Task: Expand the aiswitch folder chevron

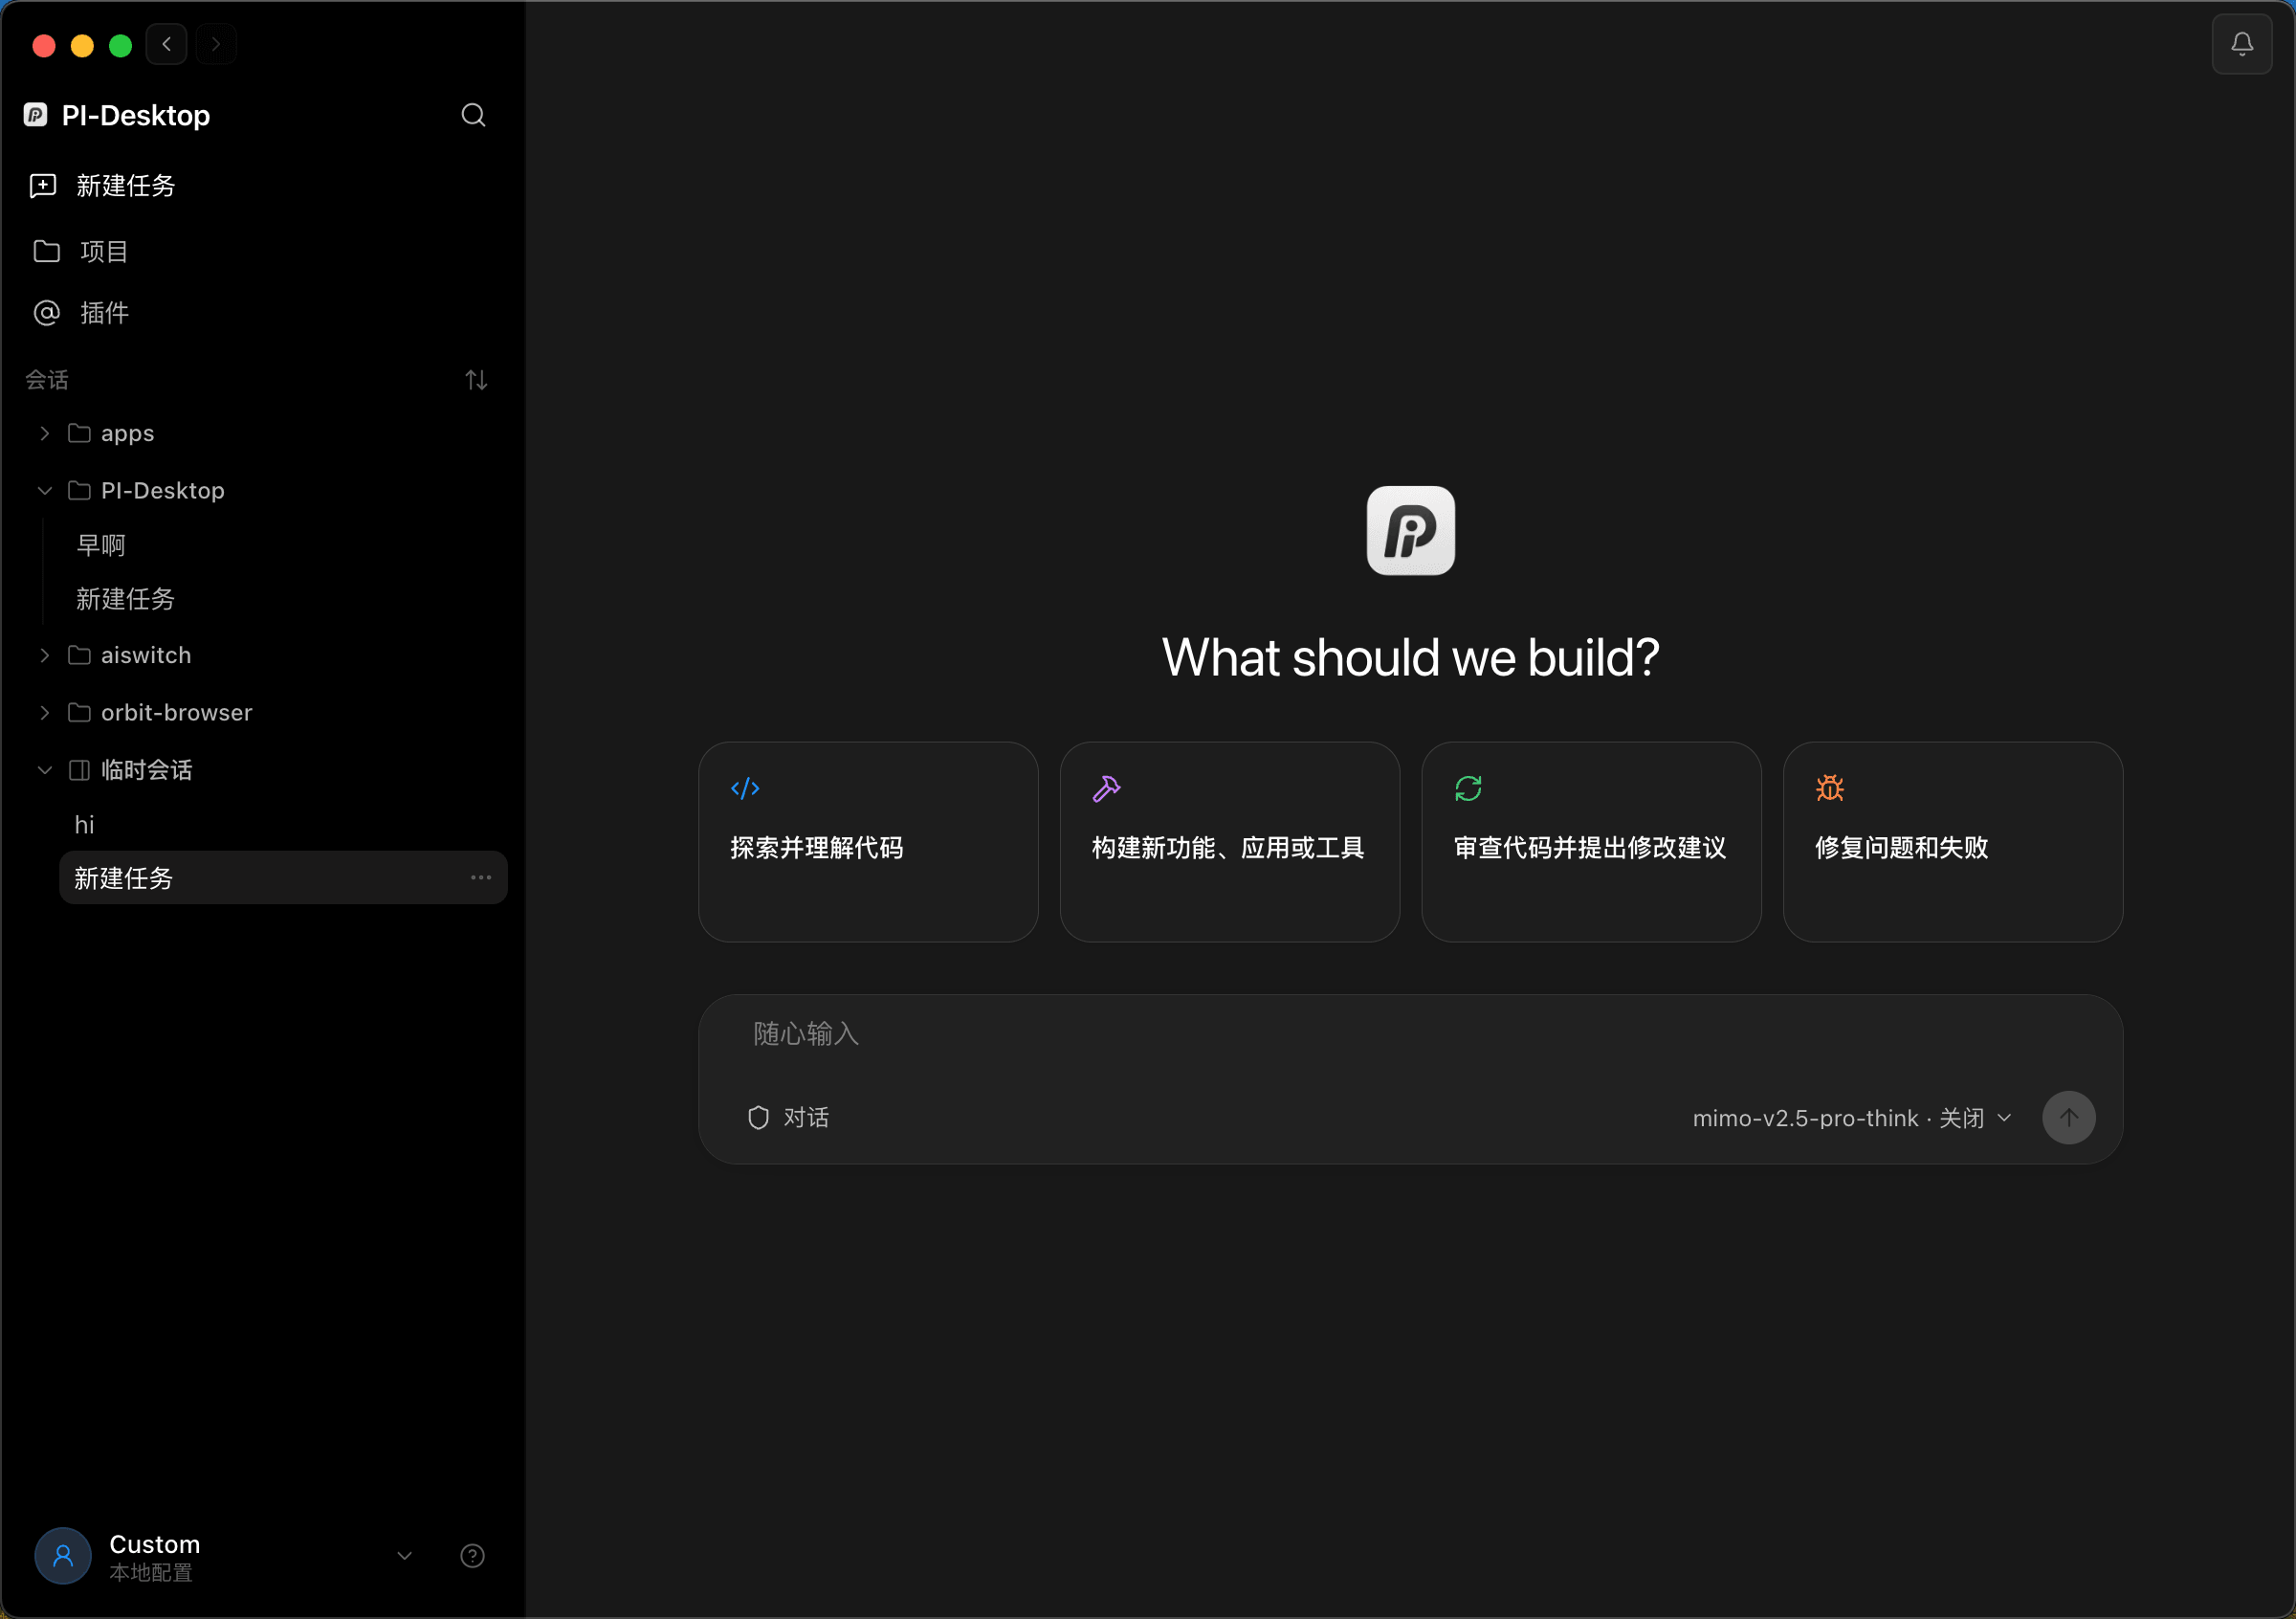Action: (x=44, y=655)
